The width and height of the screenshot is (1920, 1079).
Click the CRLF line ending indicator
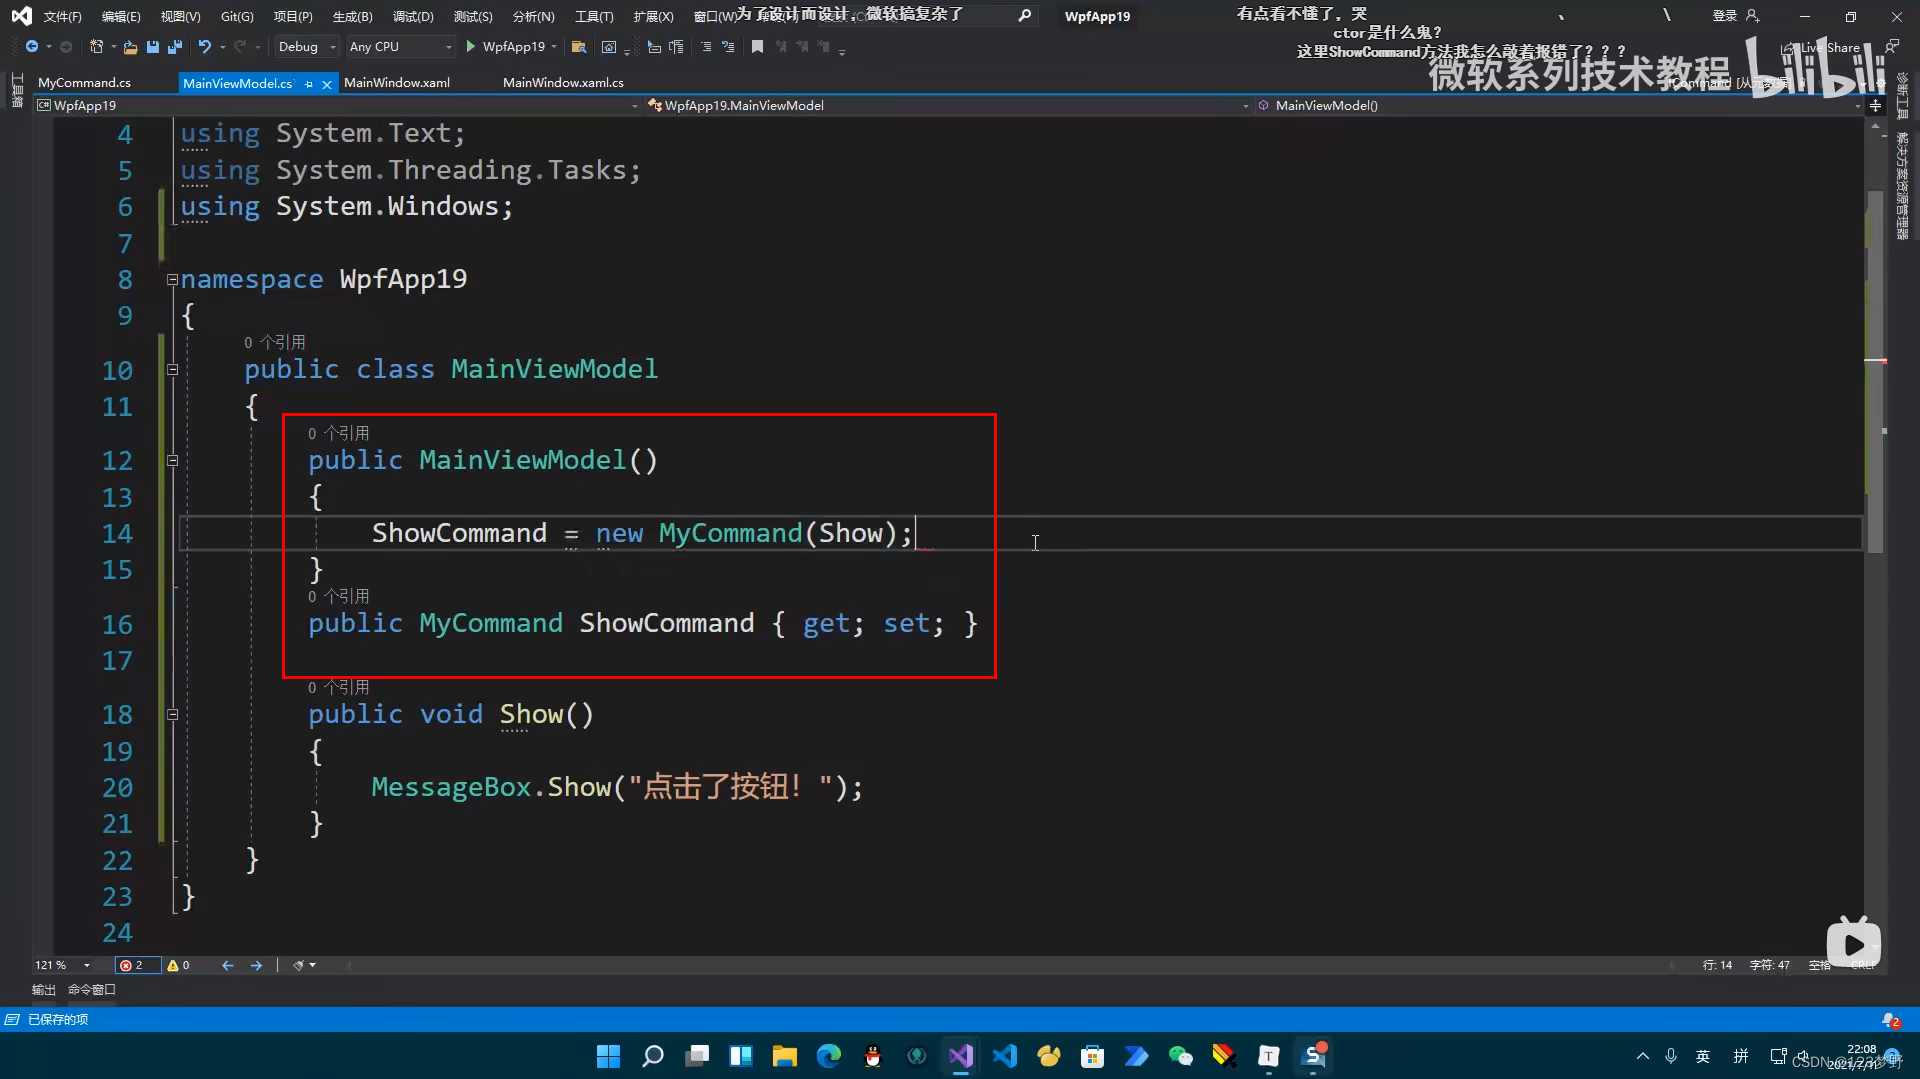coord(1862,965)
